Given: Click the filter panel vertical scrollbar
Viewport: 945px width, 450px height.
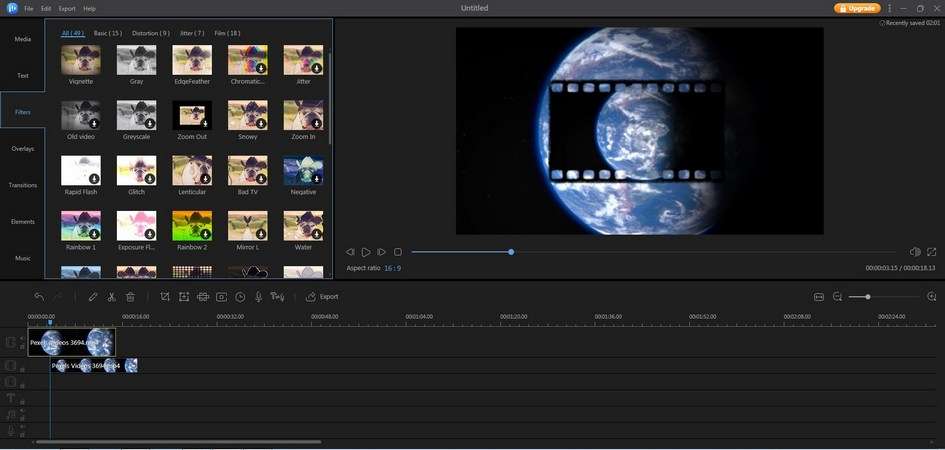Looking at the screenshot, I should 330,99.
